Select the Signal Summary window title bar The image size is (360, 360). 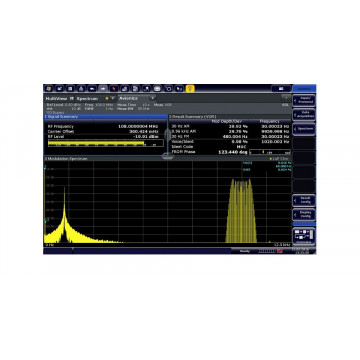click(x=105, y=117)
